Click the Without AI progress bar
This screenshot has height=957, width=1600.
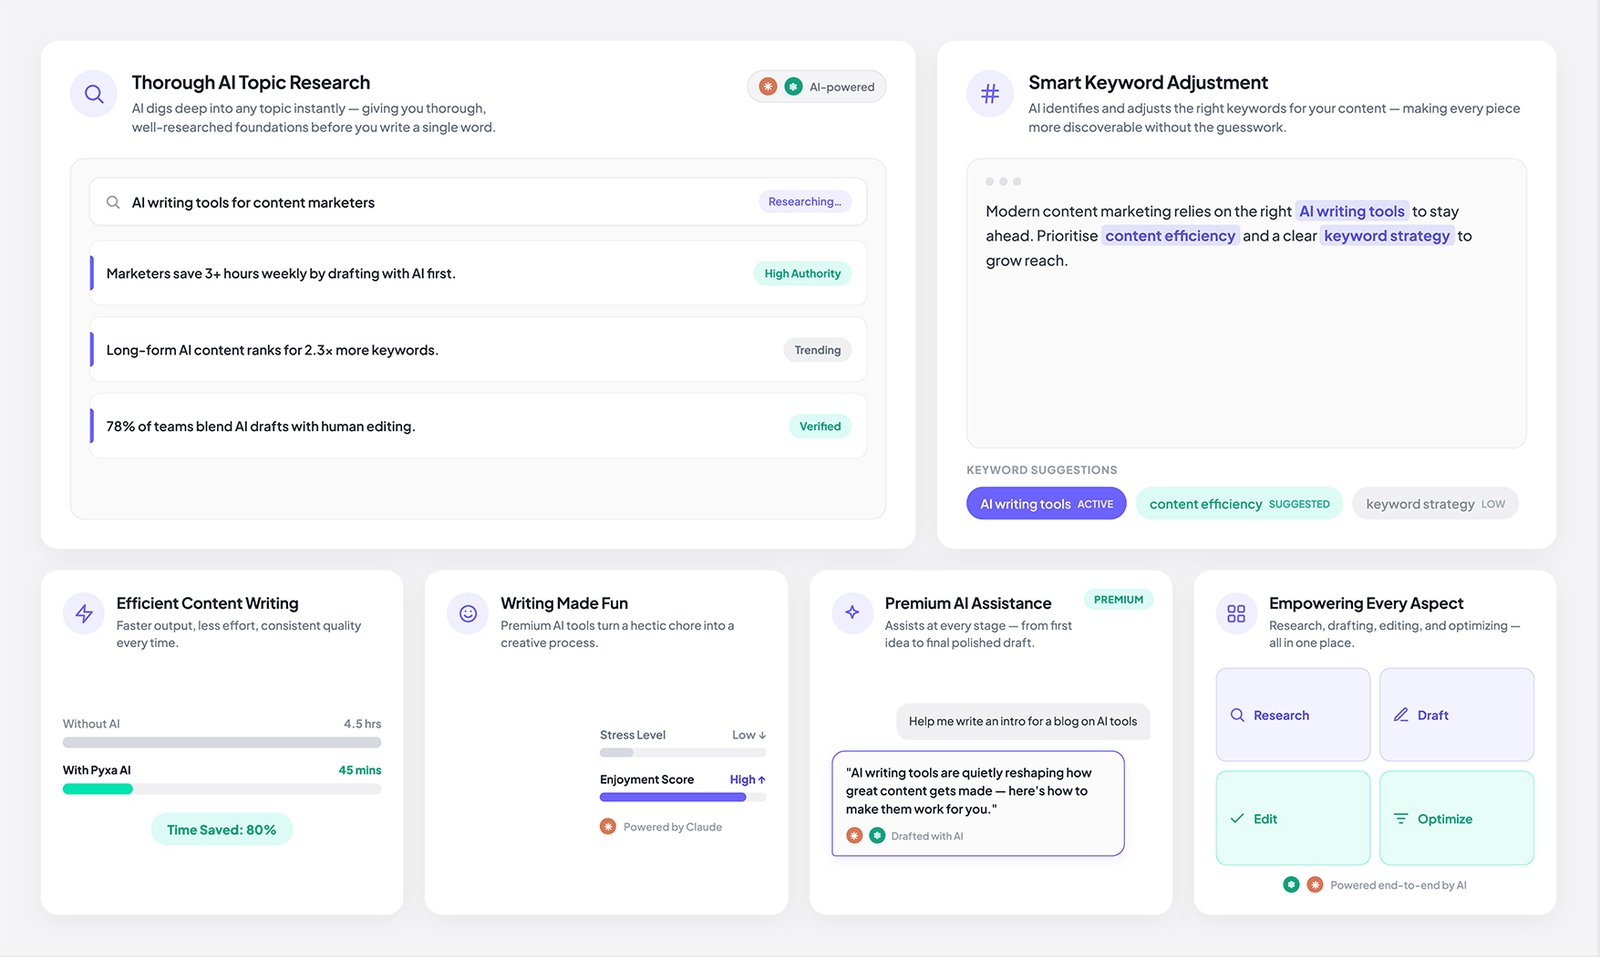pos(222,743)
